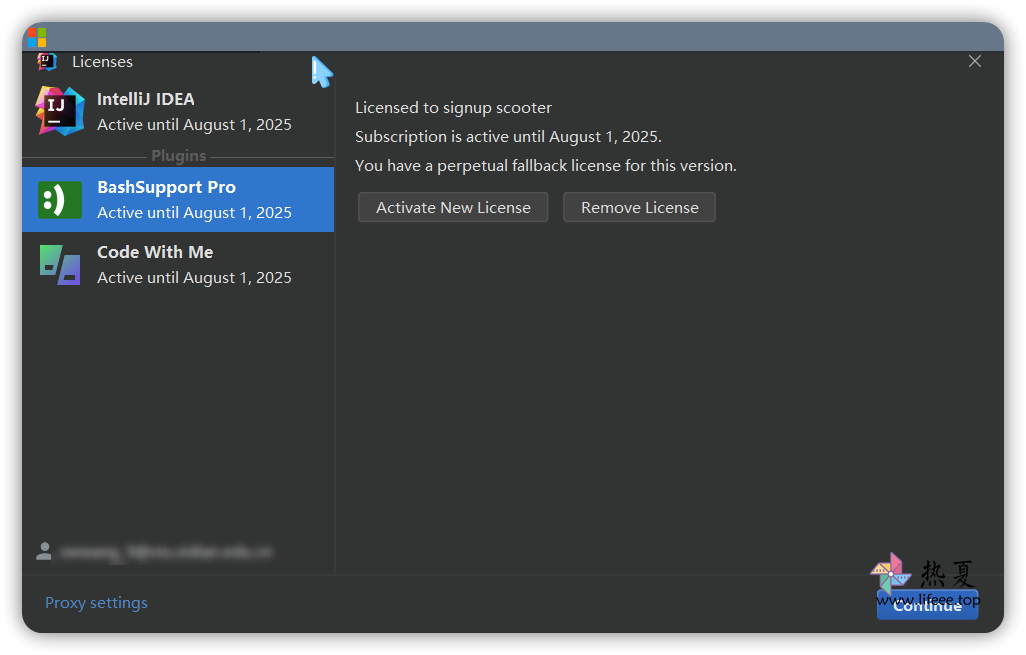Click the IntelliJ IDEA product icon

[59, 111]
